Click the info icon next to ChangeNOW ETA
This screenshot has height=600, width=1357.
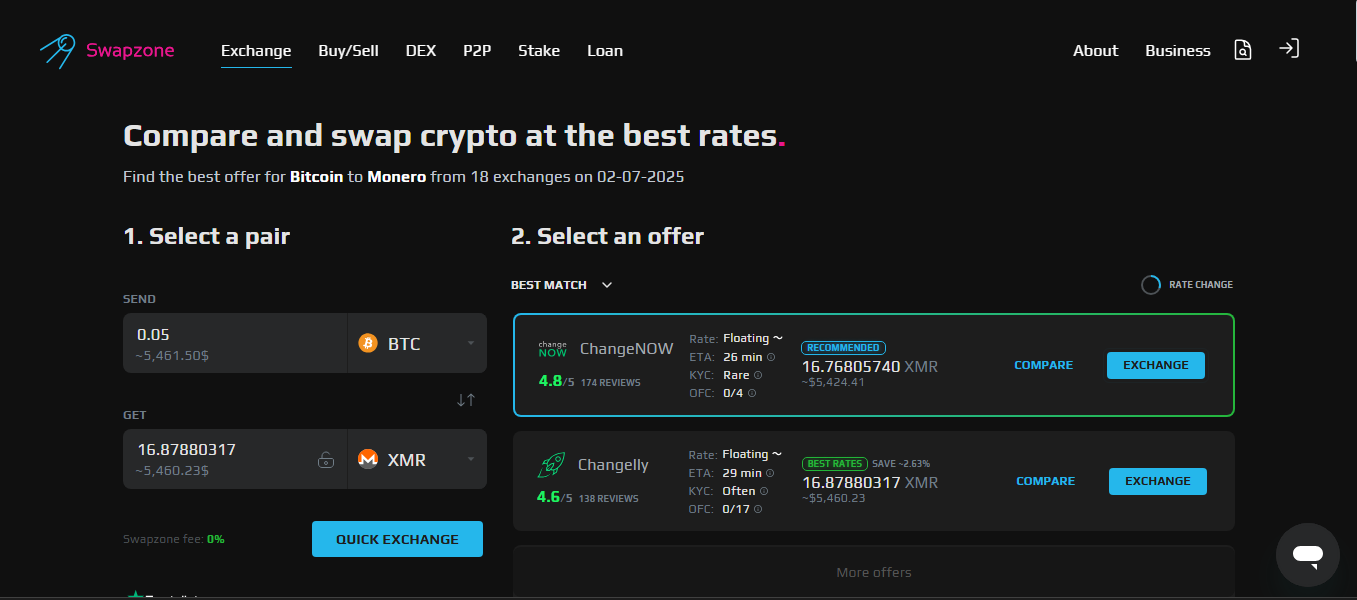pos(771,357)
